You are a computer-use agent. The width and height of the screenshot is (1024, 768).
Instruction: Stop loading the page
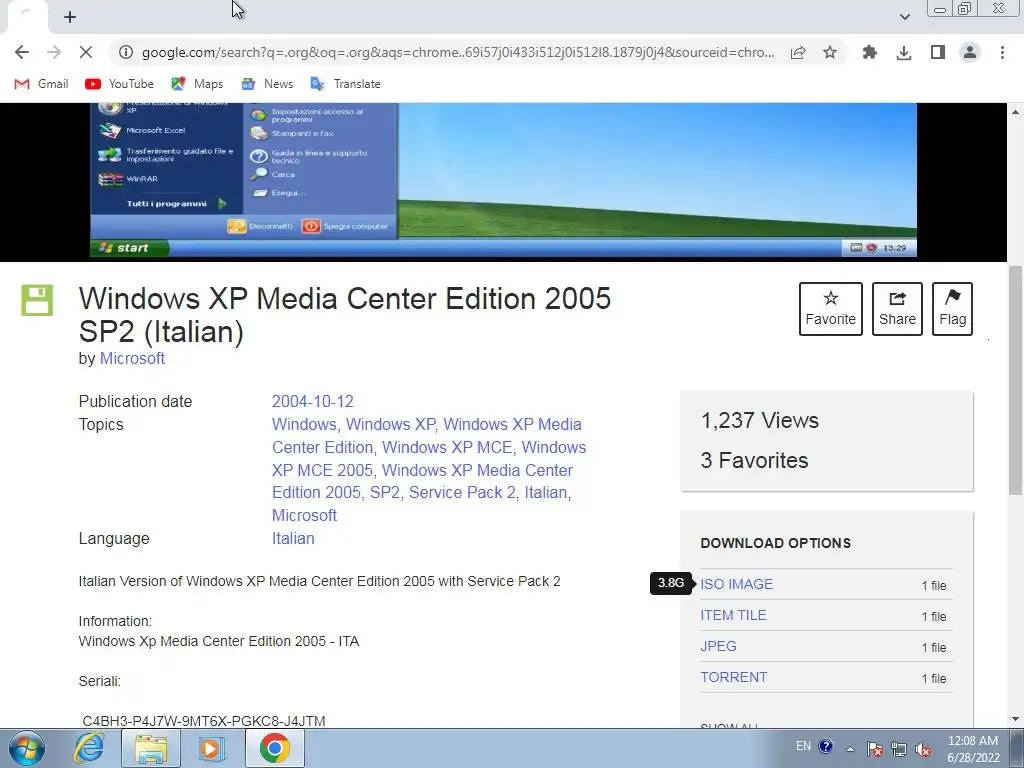86,52
